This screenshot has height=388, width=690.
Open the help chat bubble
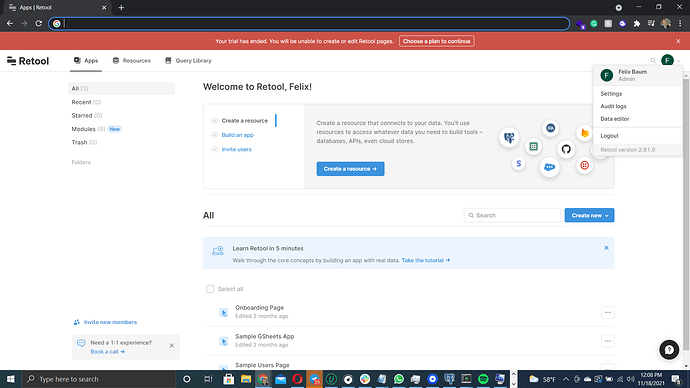point(669,350)
